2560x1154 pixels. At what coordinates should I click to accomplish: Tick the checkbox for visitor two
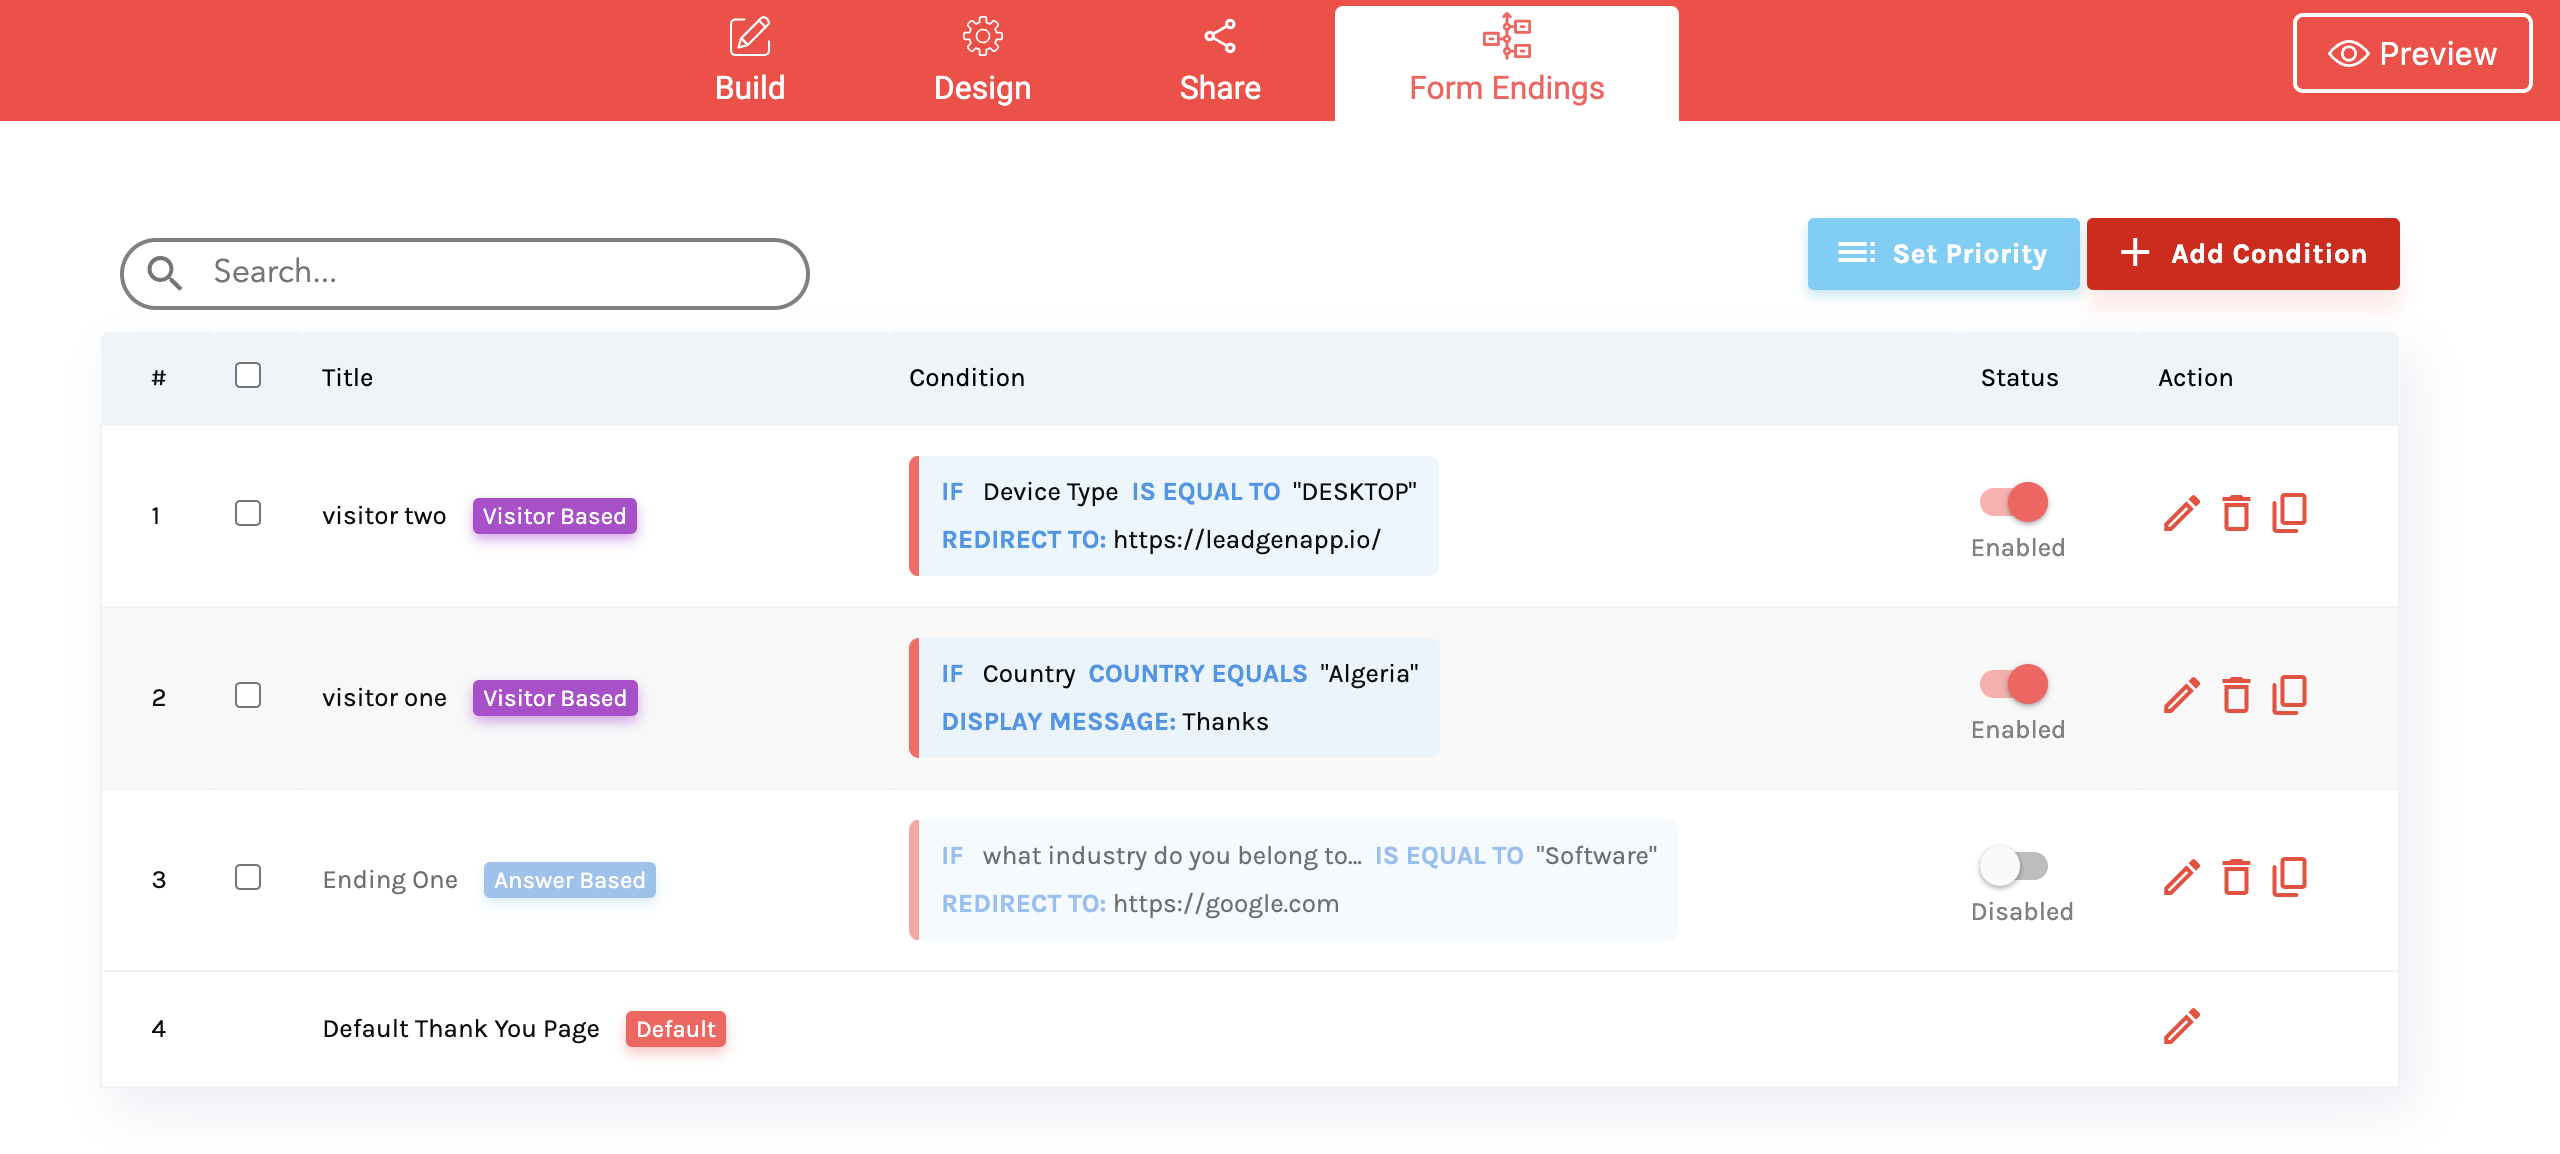(x=248, y=514)
